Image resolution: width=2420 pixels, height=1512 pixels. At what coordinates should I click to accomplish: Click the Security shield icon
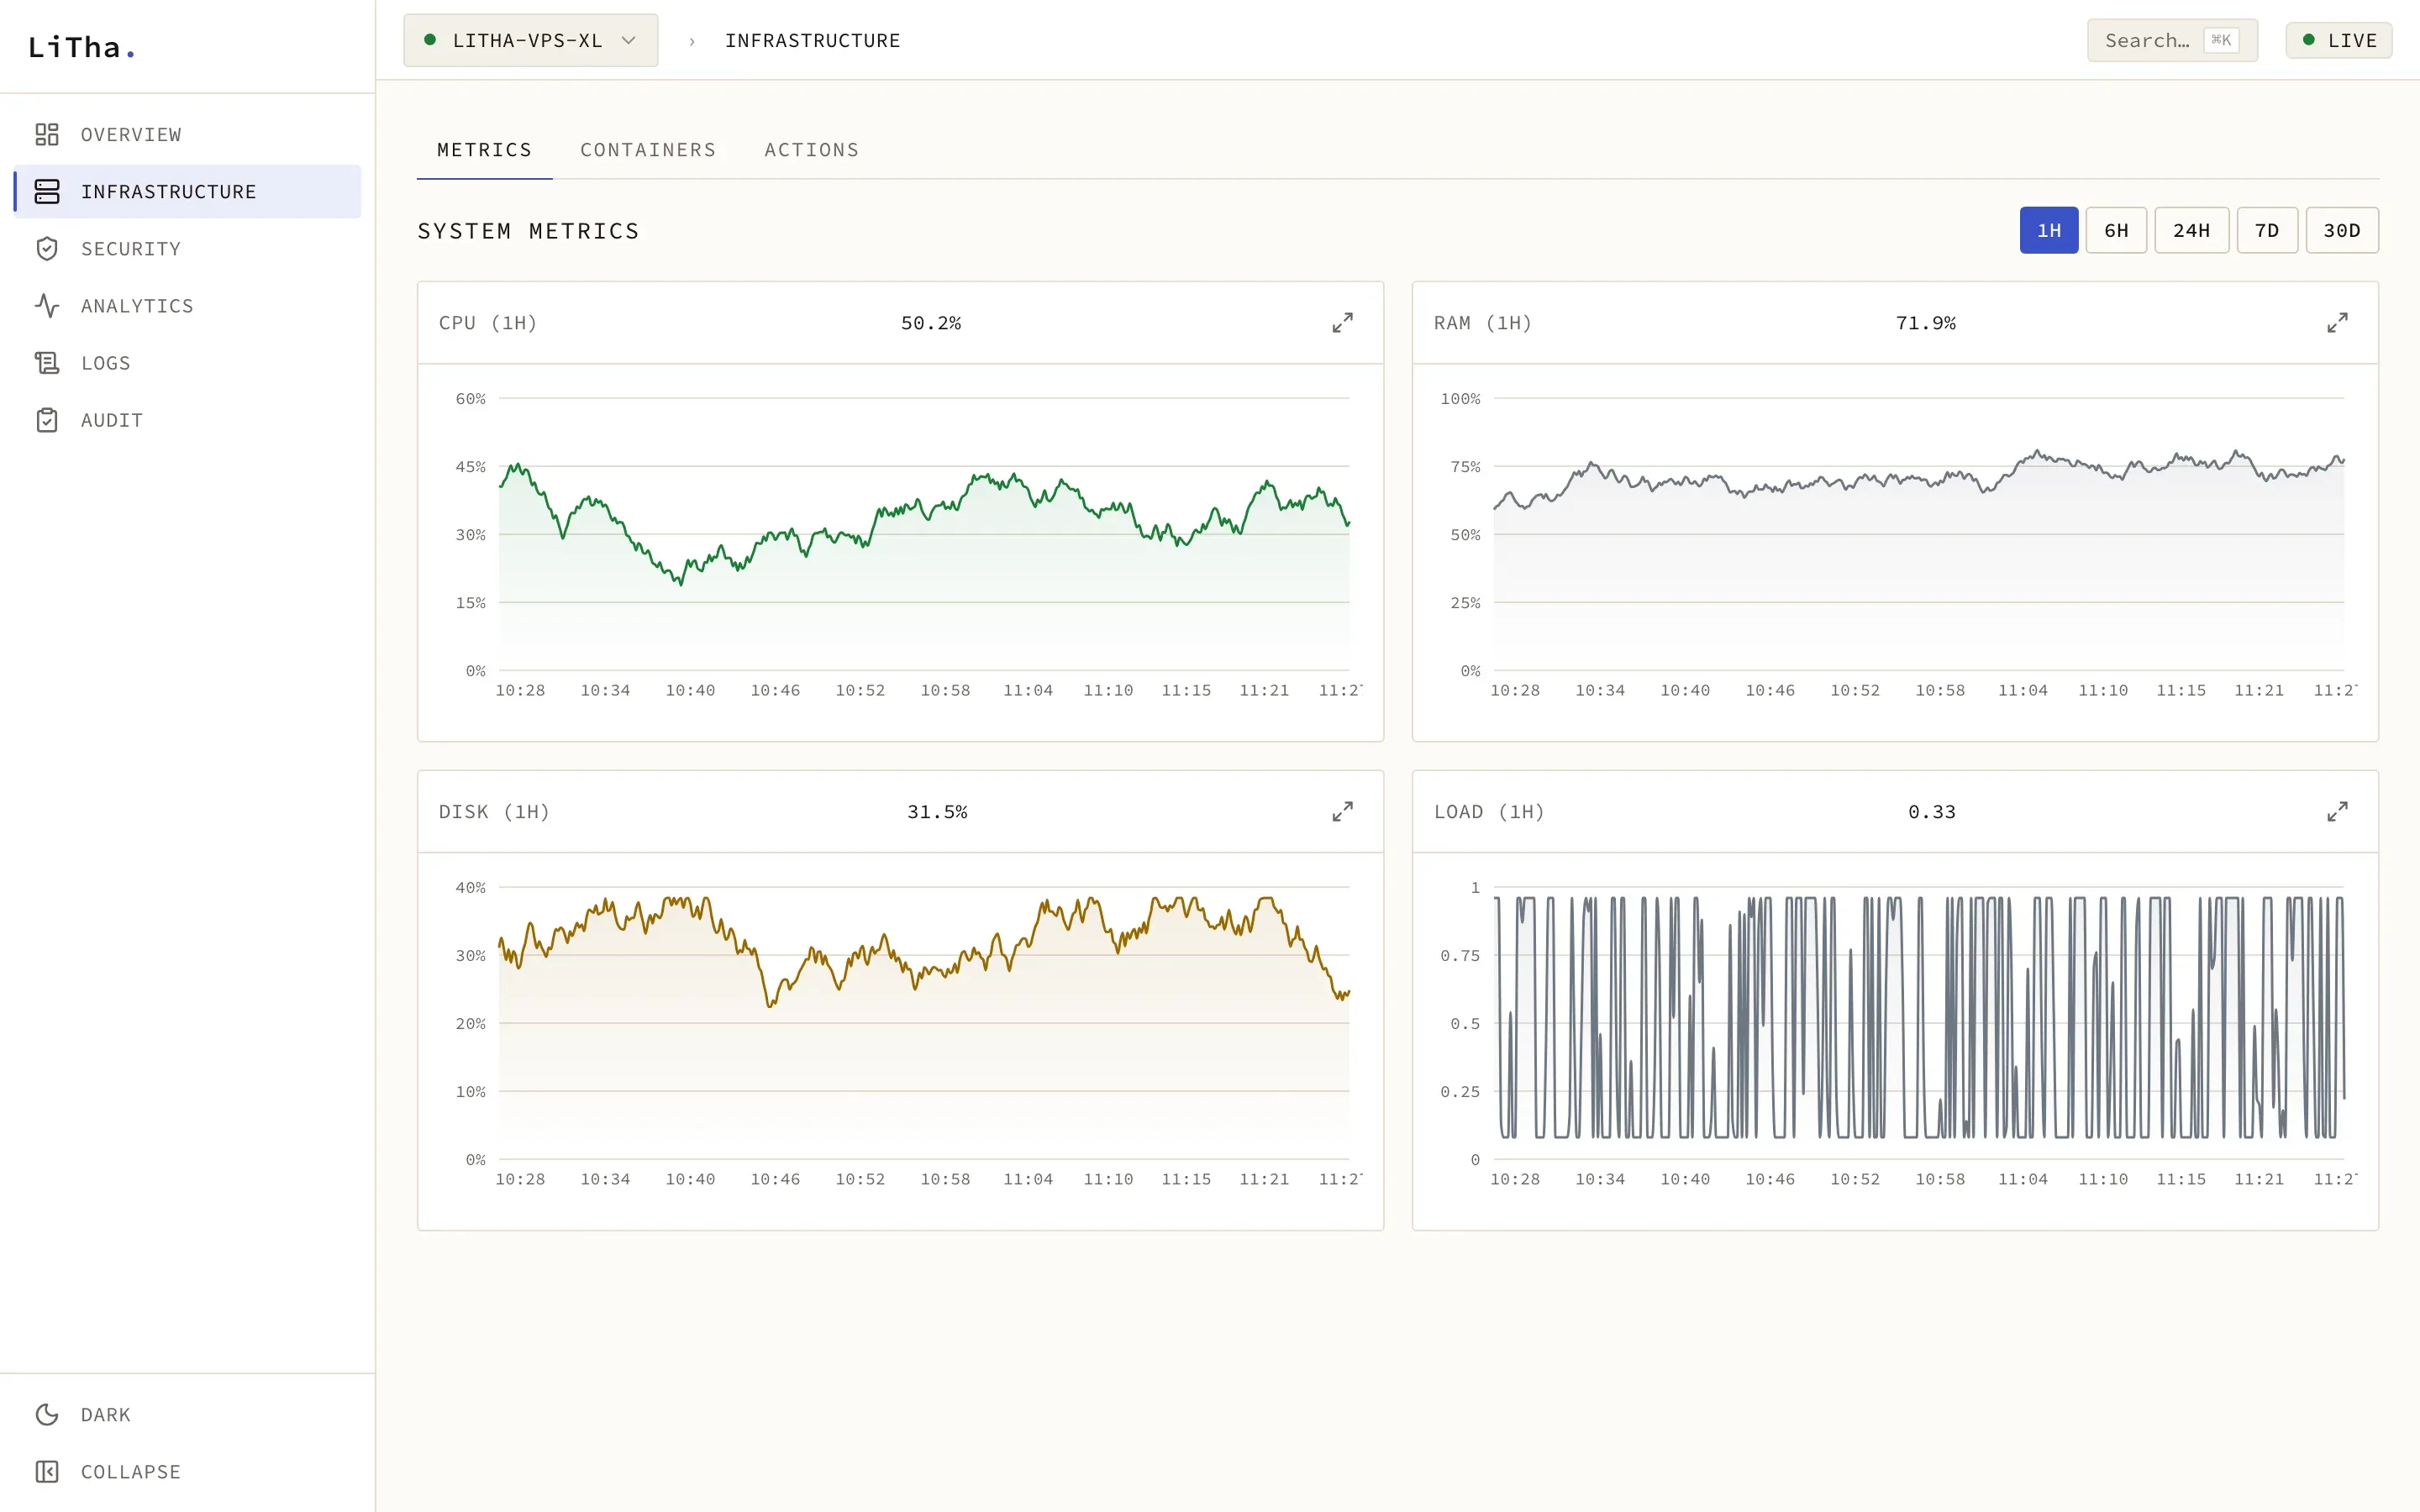47,249
